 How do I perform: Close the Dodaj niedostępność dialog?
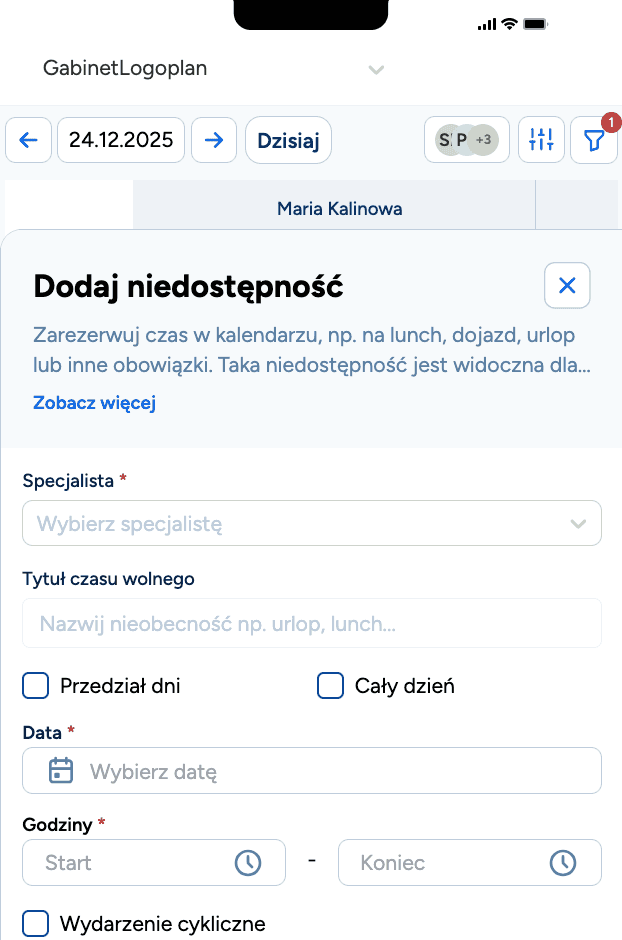point(567,286)
